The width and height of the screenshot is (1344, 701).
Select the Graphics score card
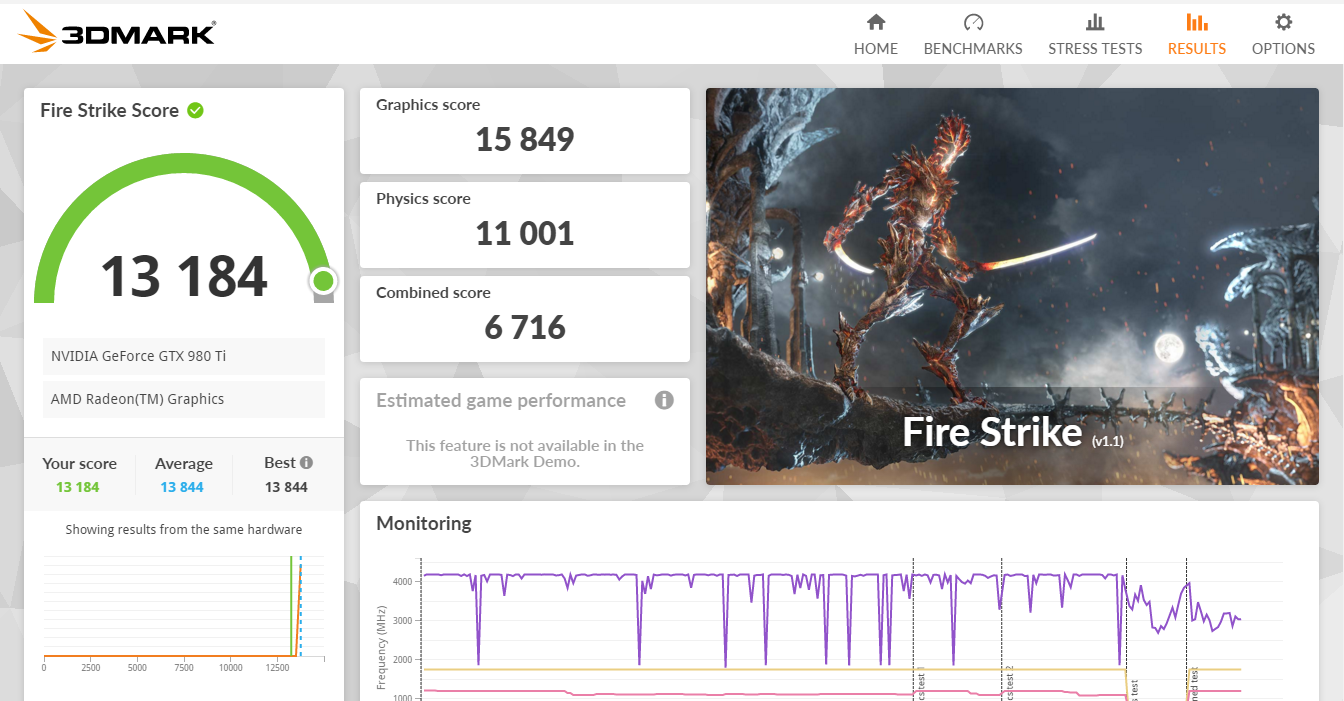(524, 130)
